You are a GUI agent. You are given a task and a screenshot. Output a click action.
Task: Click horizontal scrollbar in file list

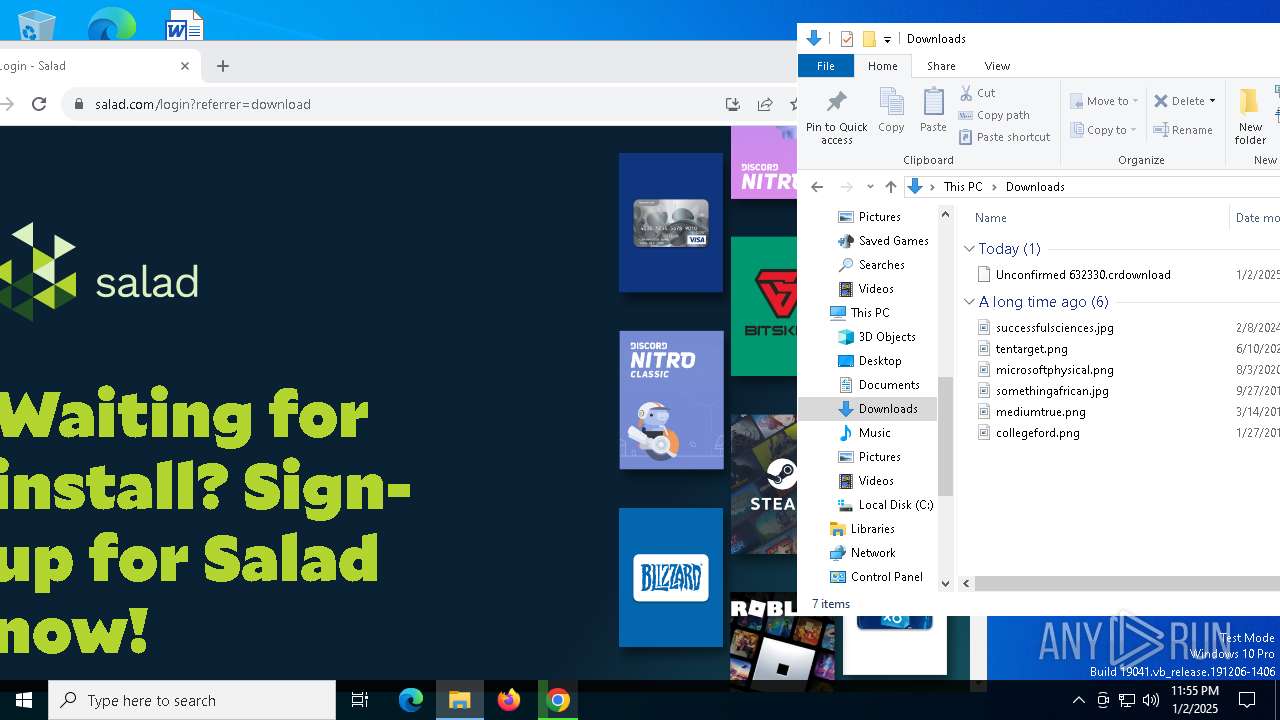1127,583
